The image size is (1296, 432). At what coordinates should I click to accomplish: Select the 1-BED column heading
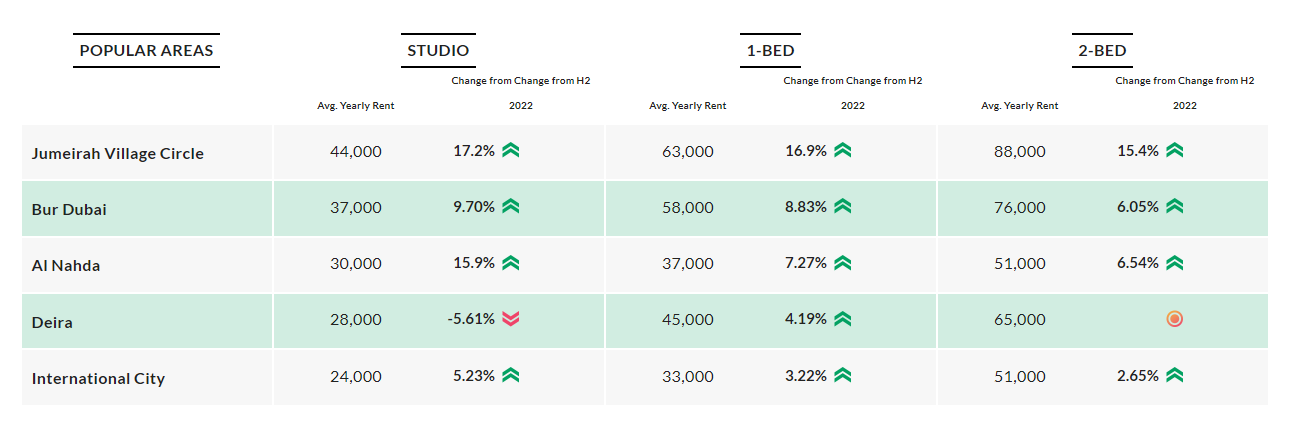770,50
